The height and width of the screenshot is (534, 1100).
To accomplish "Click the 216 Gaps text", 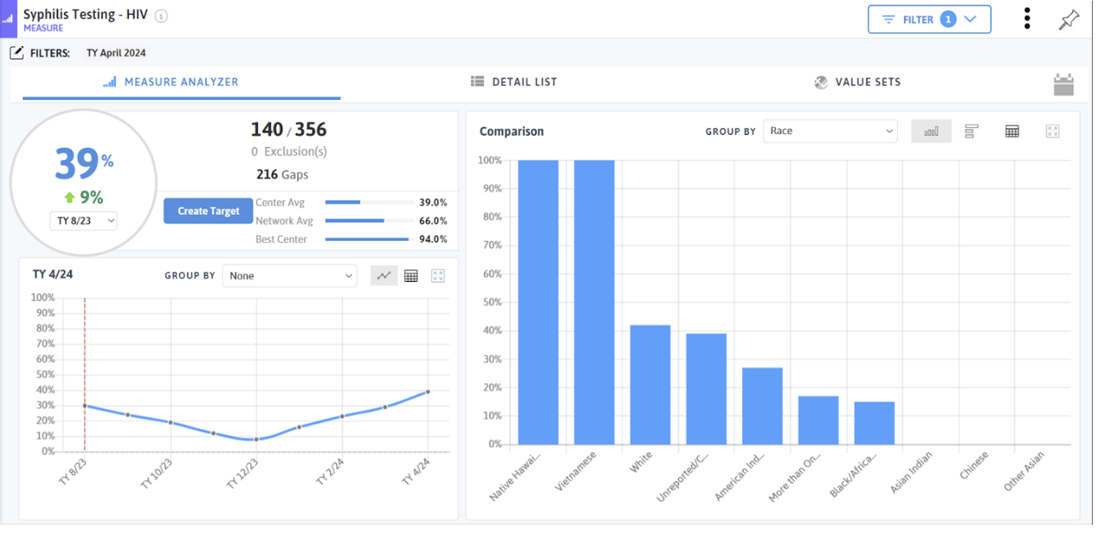I will [283, 174].
